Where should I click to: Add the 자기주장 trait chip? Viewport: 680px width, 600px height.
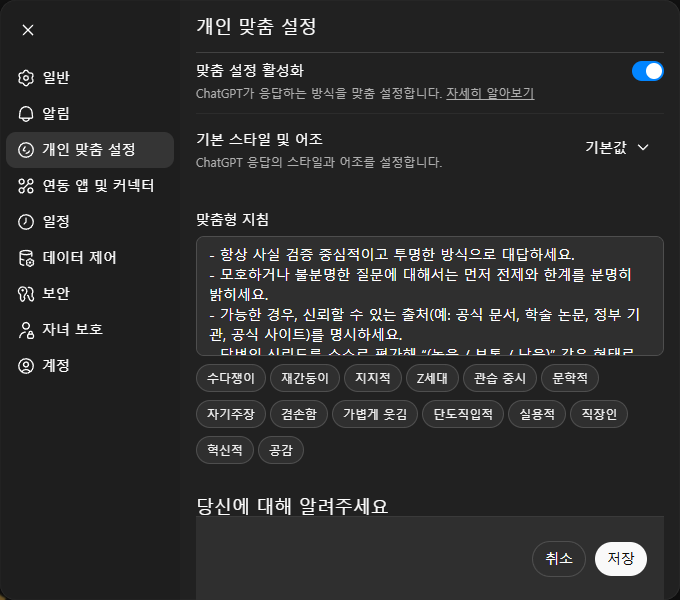[x=231, y=414]
